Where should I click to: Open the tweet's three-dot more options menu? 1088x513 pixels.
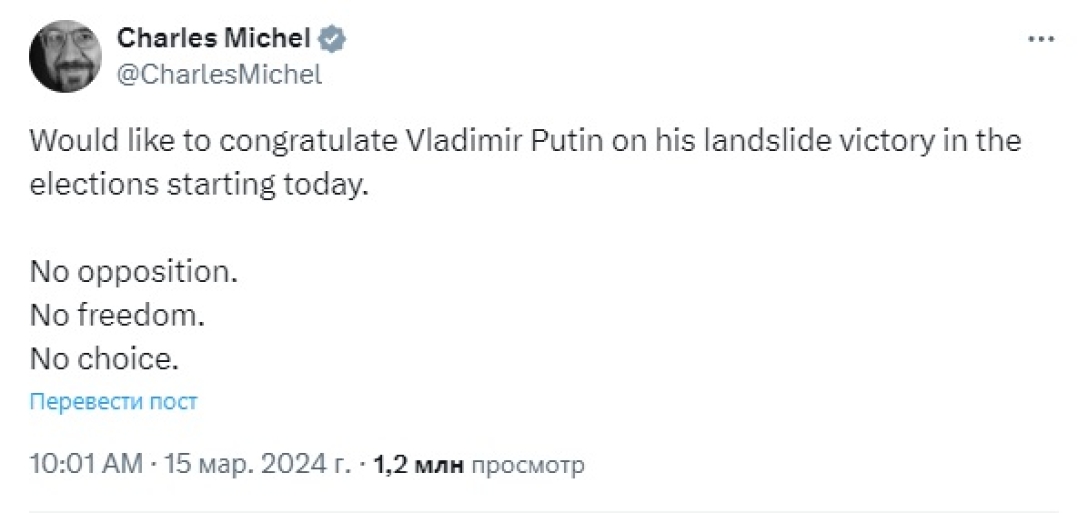1041,38
